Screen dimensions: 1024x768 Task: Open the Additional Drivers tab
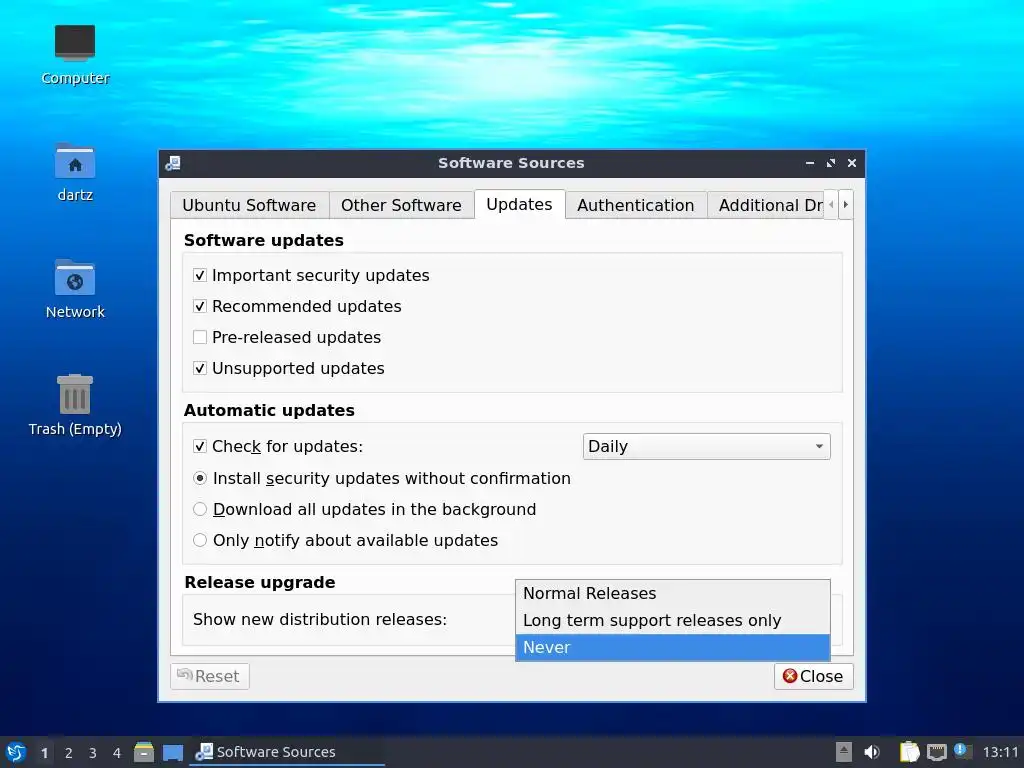(765, 205)
